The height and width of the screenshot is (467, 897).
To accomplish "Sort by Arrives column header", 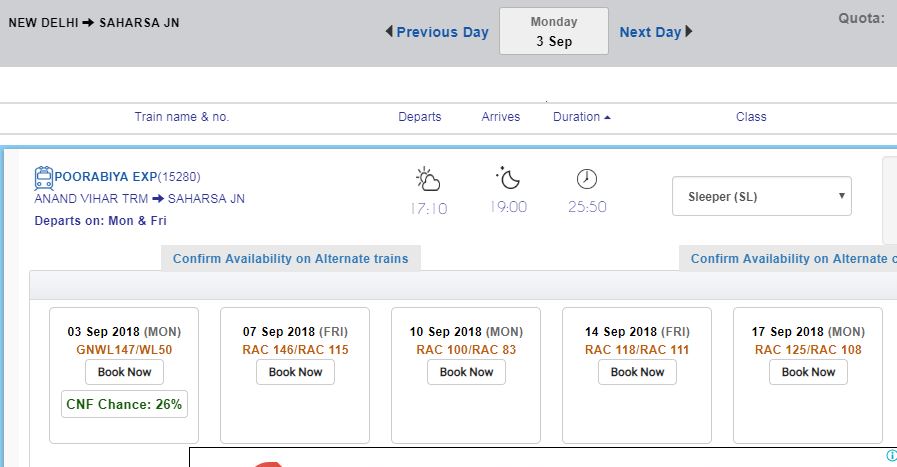I will pyautogui.click(x=501, y=117).
